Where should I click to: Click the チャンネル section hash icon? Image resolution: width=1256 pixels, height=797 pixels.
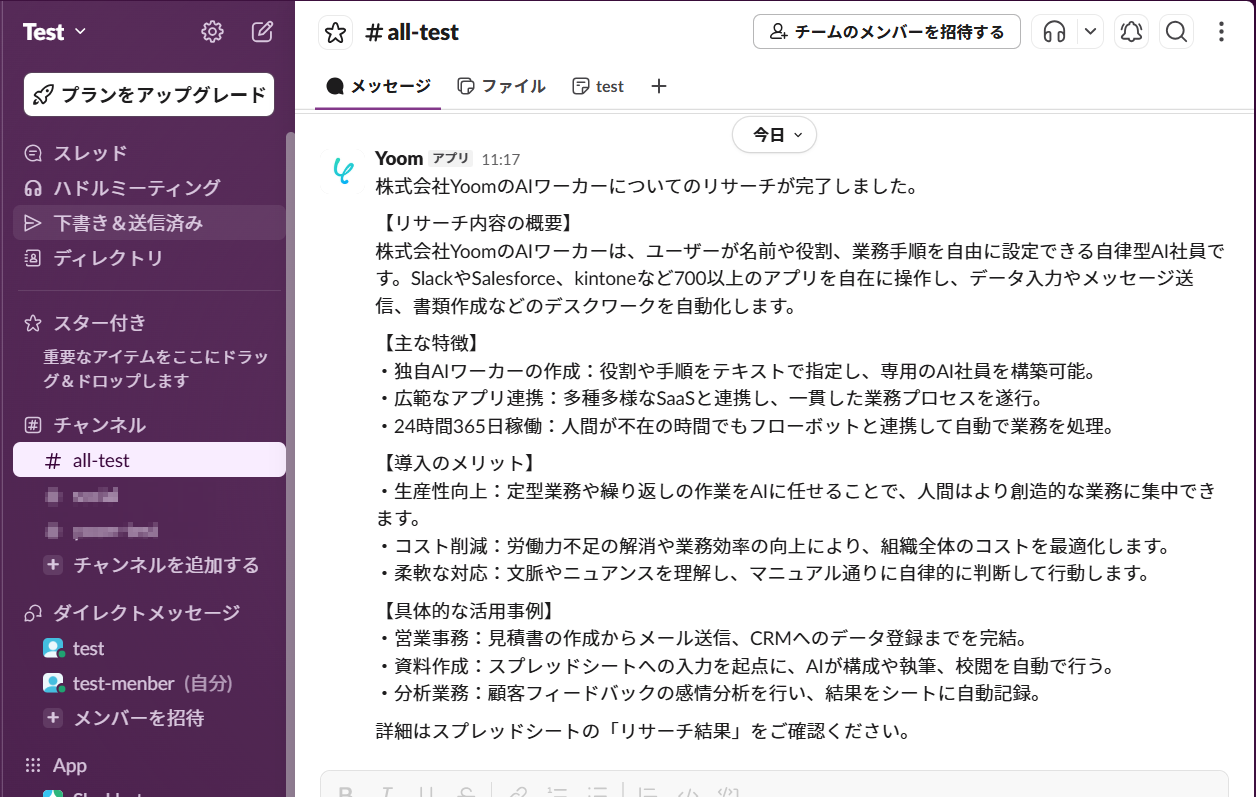[x=33, y=425]
